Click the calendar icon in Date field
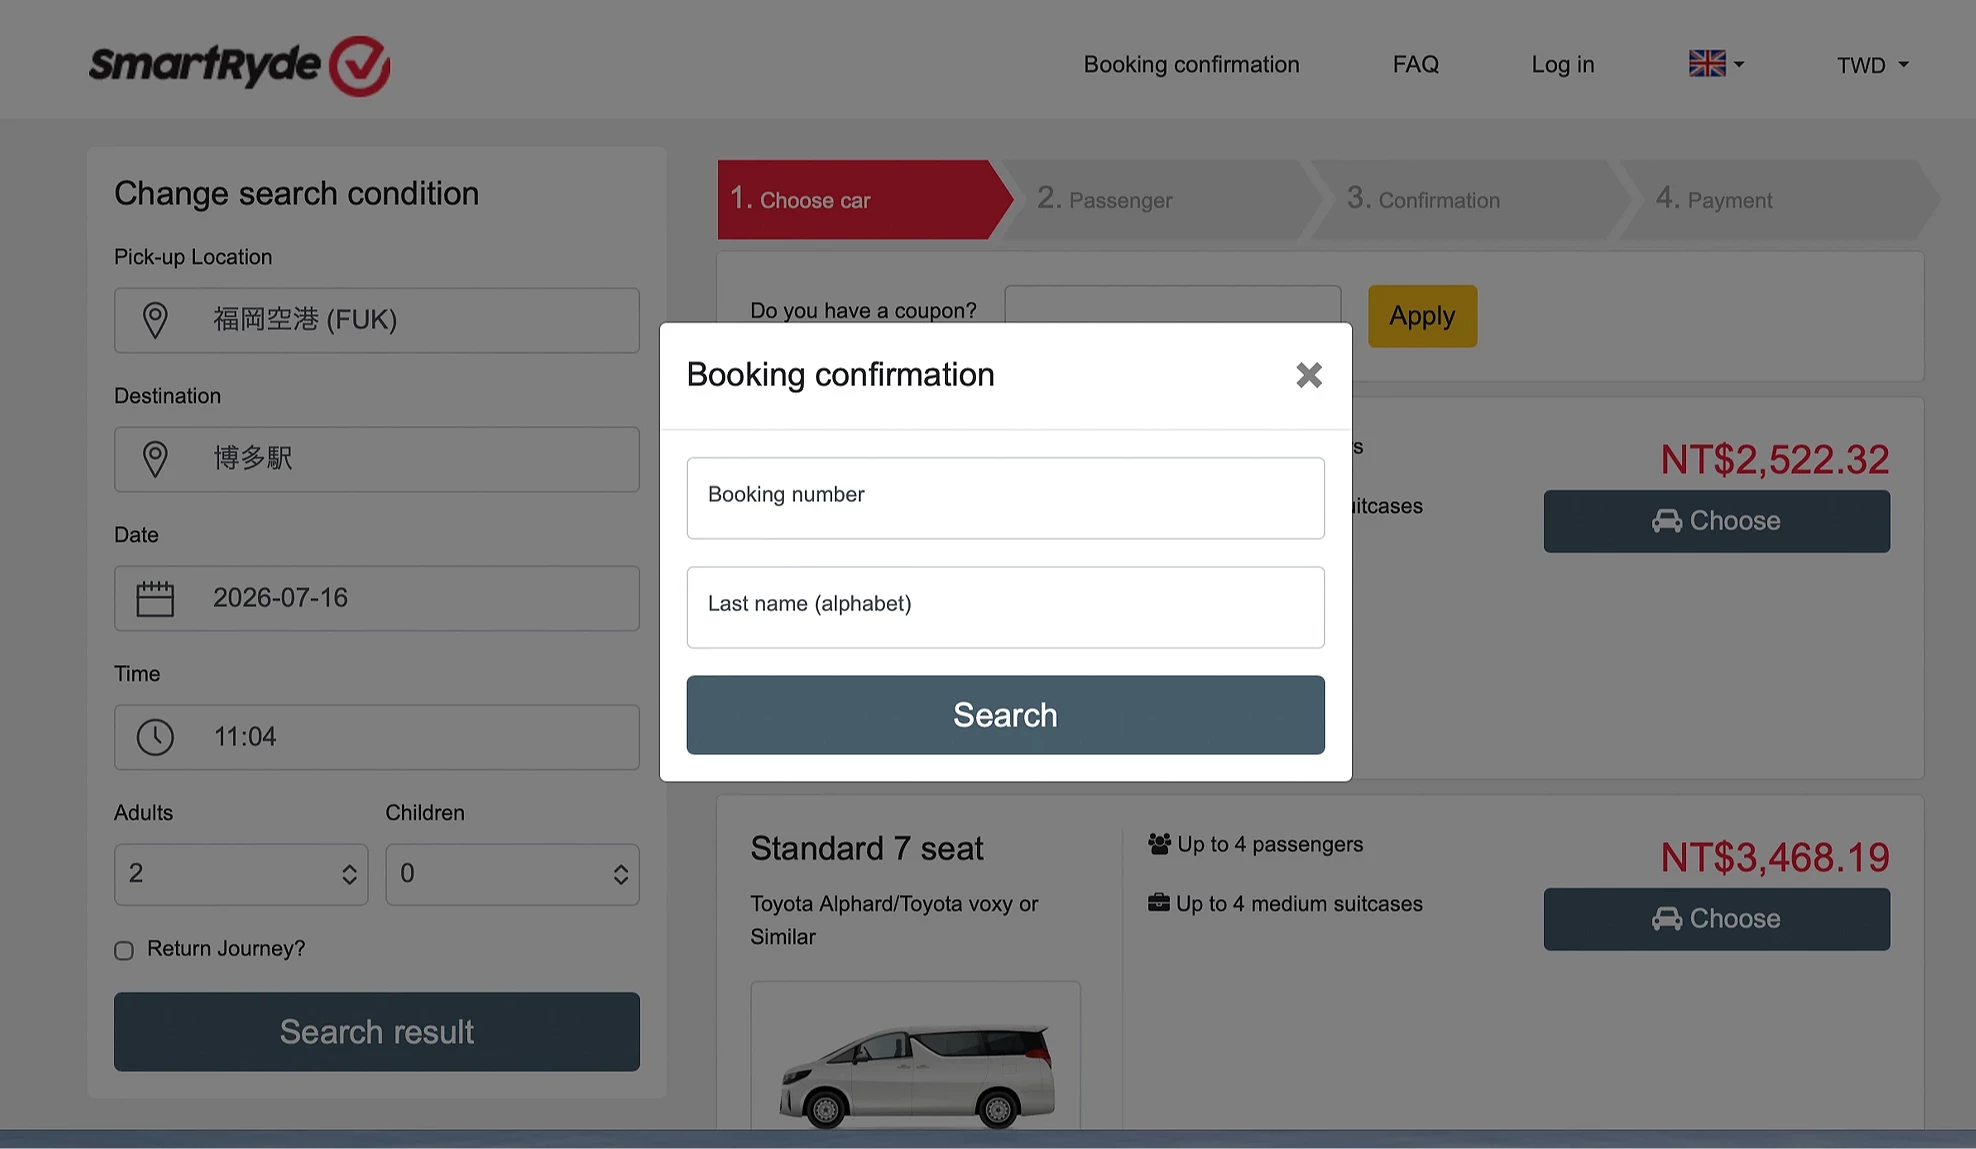 point(155,598)
